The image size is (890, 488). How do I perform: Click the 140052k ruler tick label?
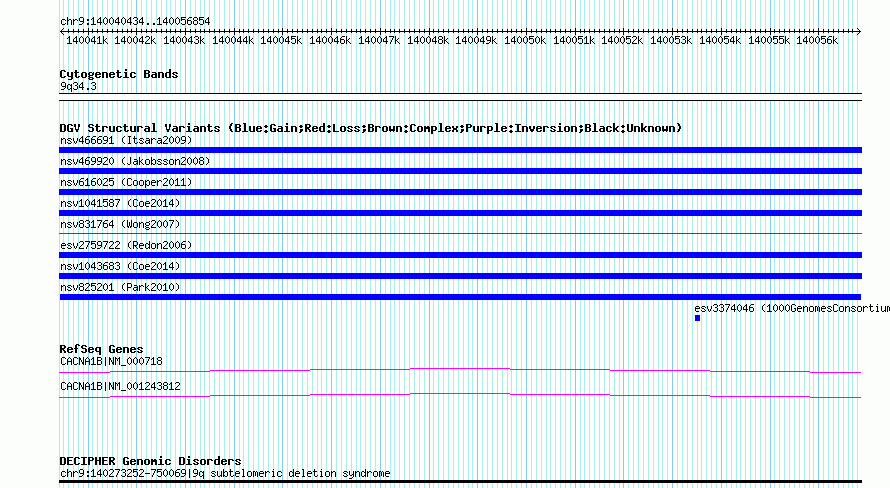[x=622, y=40]
